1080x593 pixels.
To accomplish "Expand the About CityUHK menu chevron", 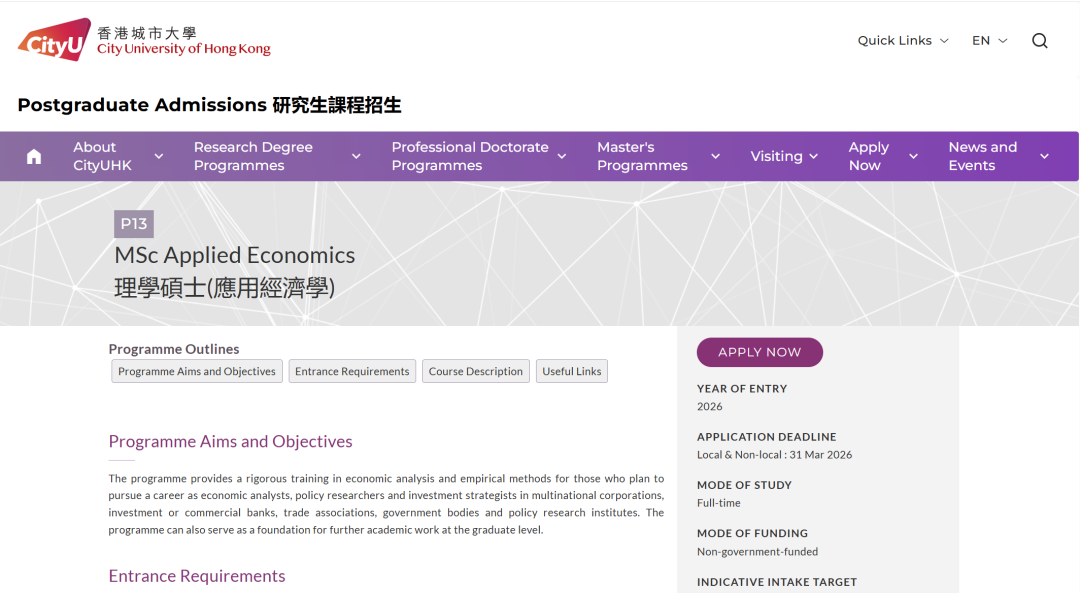I will pos(158,156).
